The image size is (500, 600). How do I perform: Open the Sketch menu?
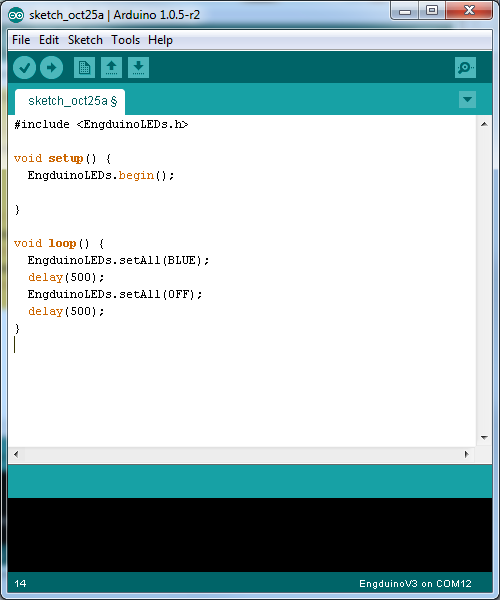point(85,40)
